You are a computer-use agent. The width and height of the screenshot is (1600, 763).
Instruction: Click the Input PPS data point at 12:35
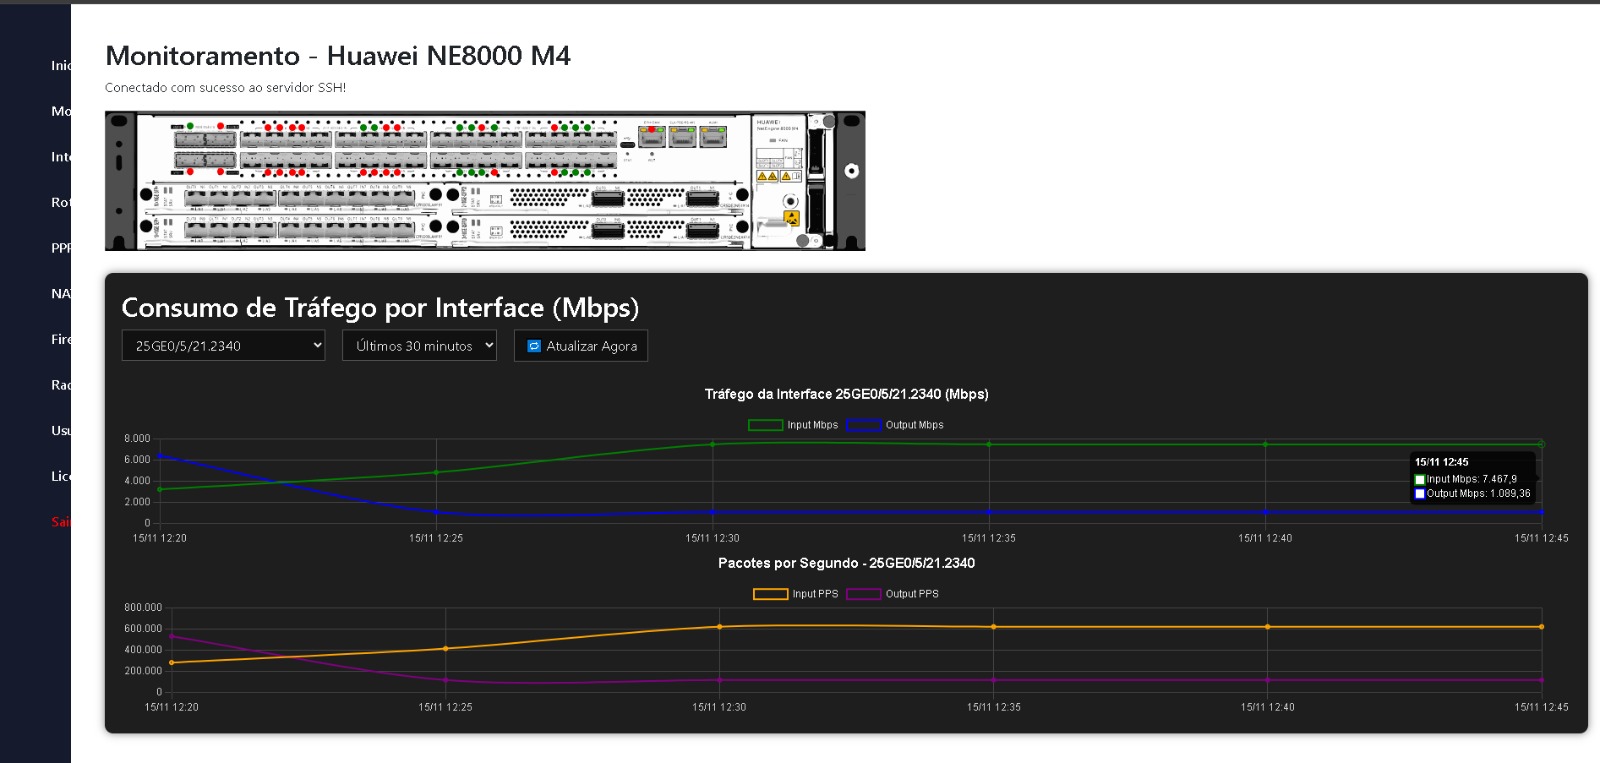[993, 627]
